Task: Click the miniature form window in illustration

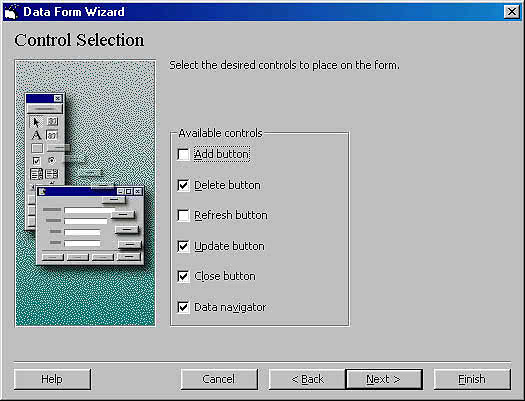Action: (x=90, y=226)
